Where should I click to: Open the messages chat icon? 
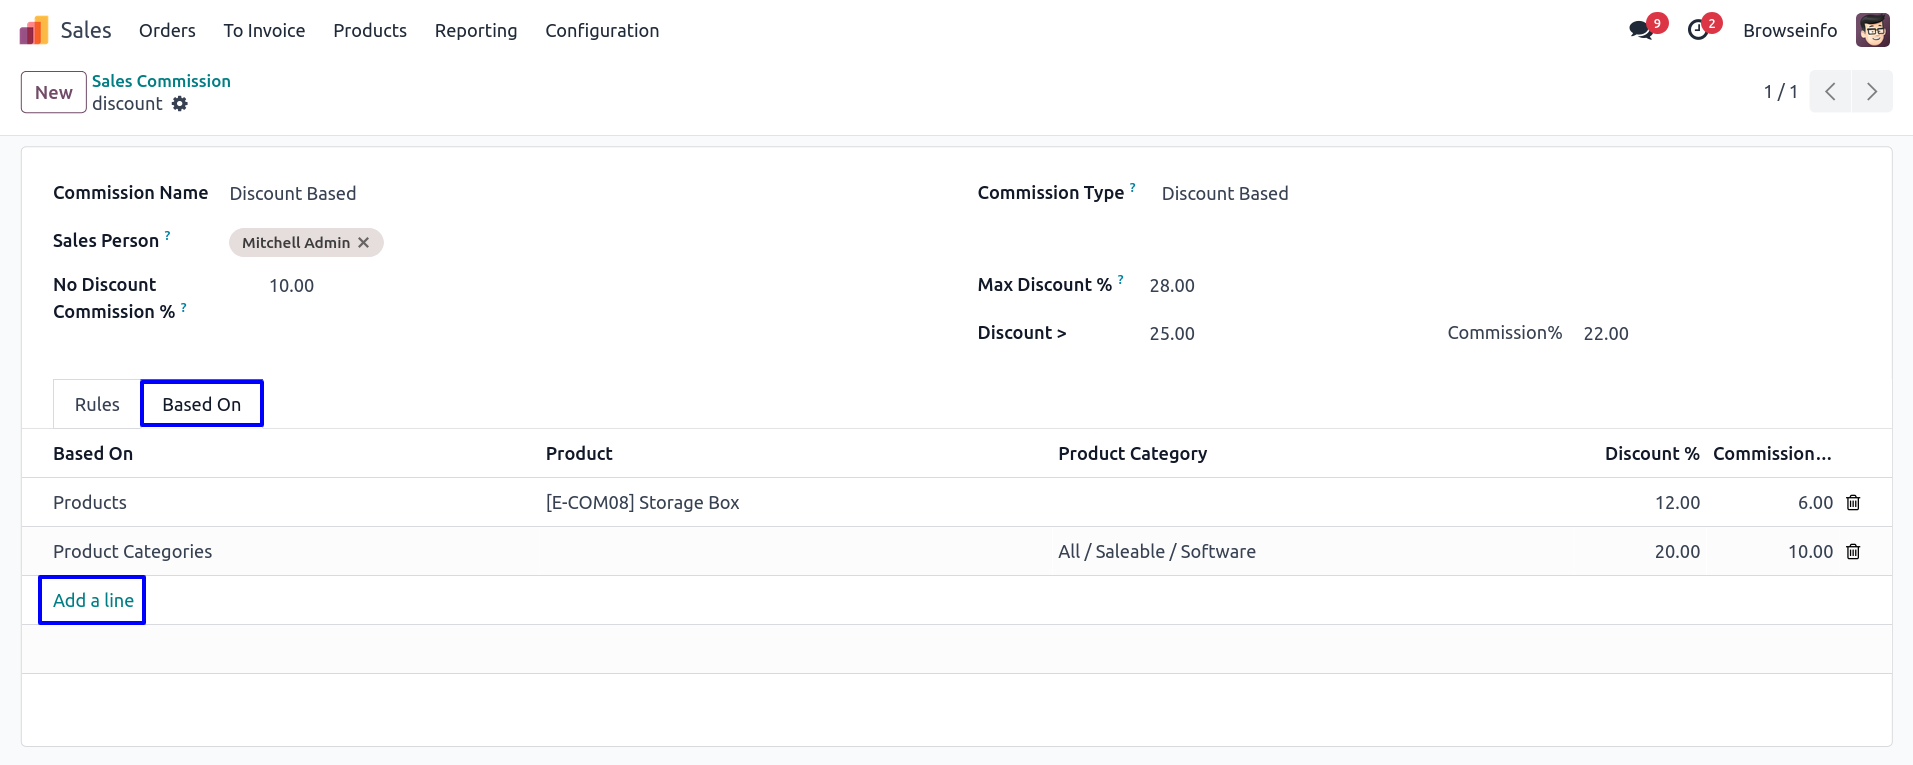tap(1640, 31)
